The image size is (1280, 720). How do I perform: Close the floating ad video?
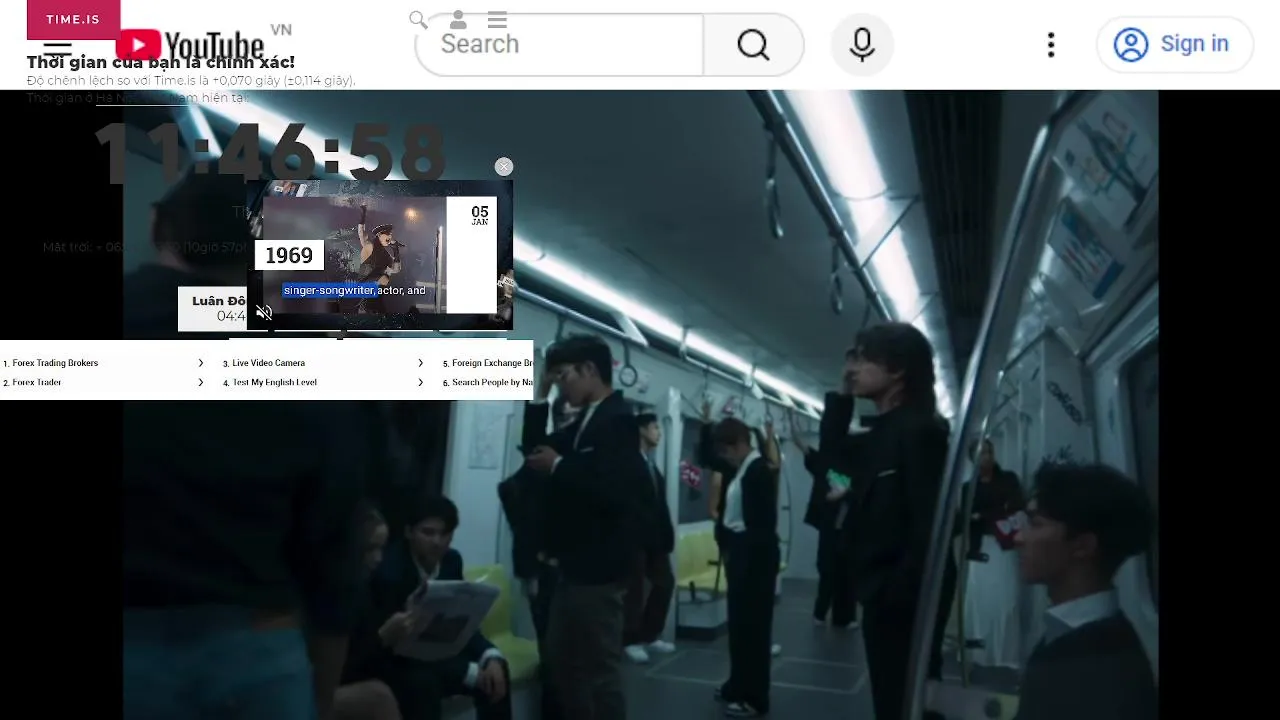coord(504,167)
